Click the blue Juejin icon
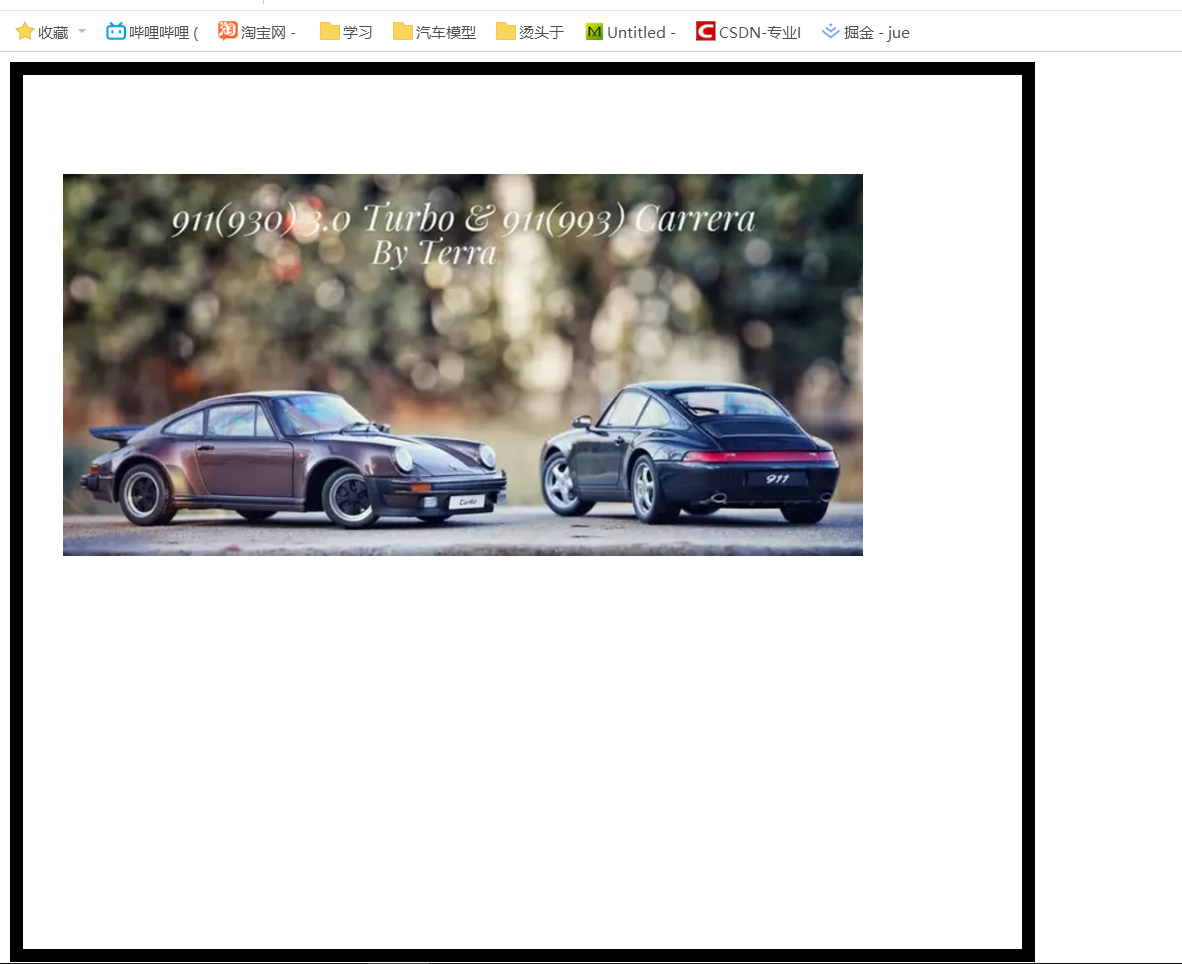1182x964 pixels. point(831,31)
